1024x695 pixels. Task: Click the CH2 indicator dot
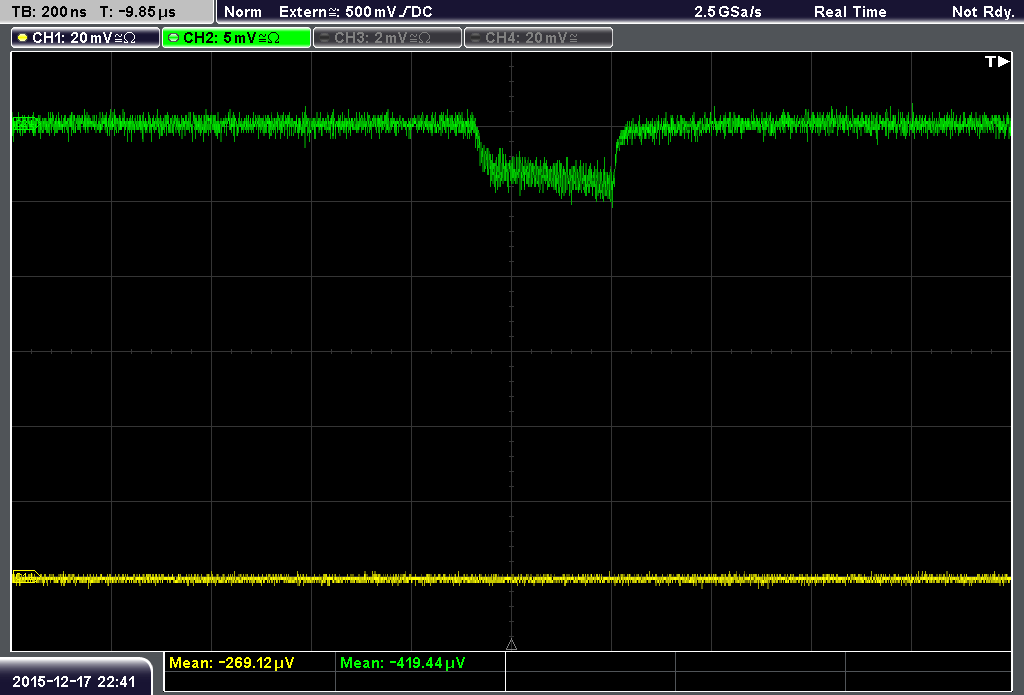[x=174, y=38]
